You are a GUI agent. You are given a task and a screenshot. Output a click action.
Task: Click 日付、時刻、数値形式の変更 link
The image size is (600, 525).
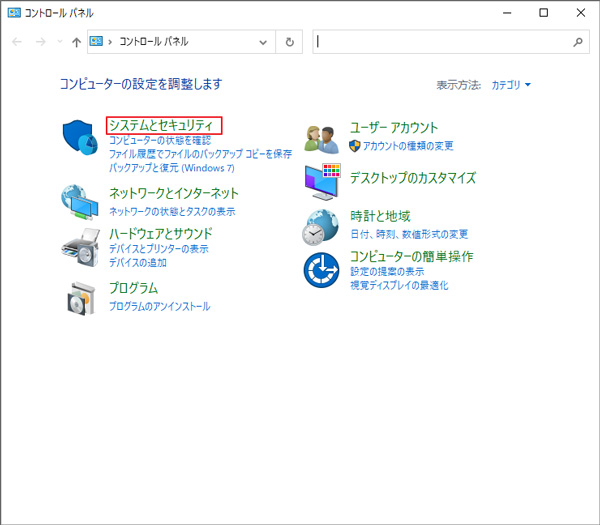click(409, 234)
